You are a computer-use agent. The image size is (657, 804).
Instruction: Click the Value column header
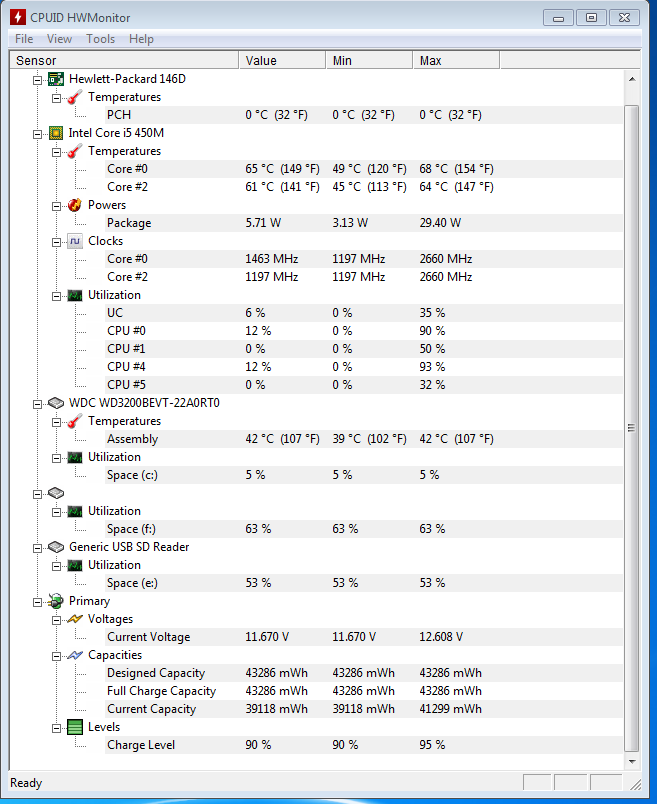point(282,61)
